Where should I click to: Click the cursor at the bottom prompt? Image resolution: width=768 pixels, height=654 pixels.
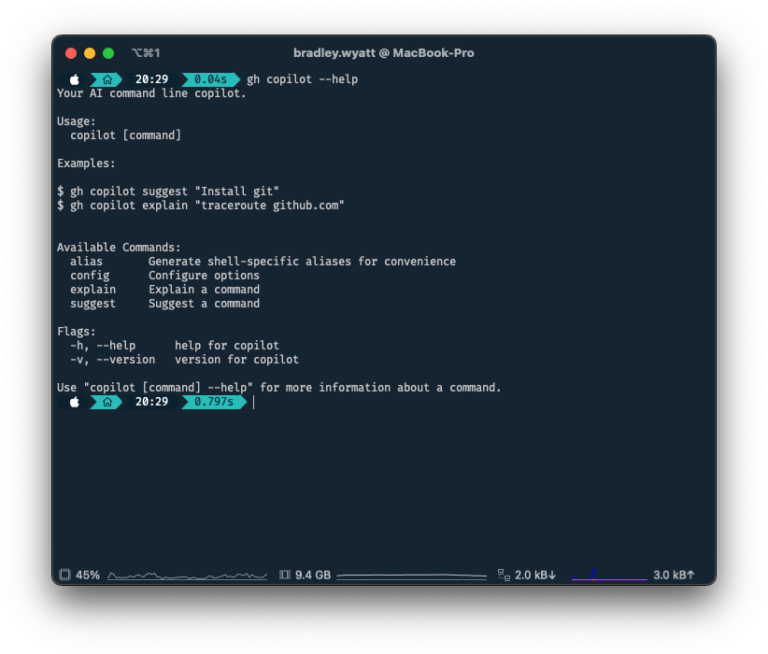[253, 402]
